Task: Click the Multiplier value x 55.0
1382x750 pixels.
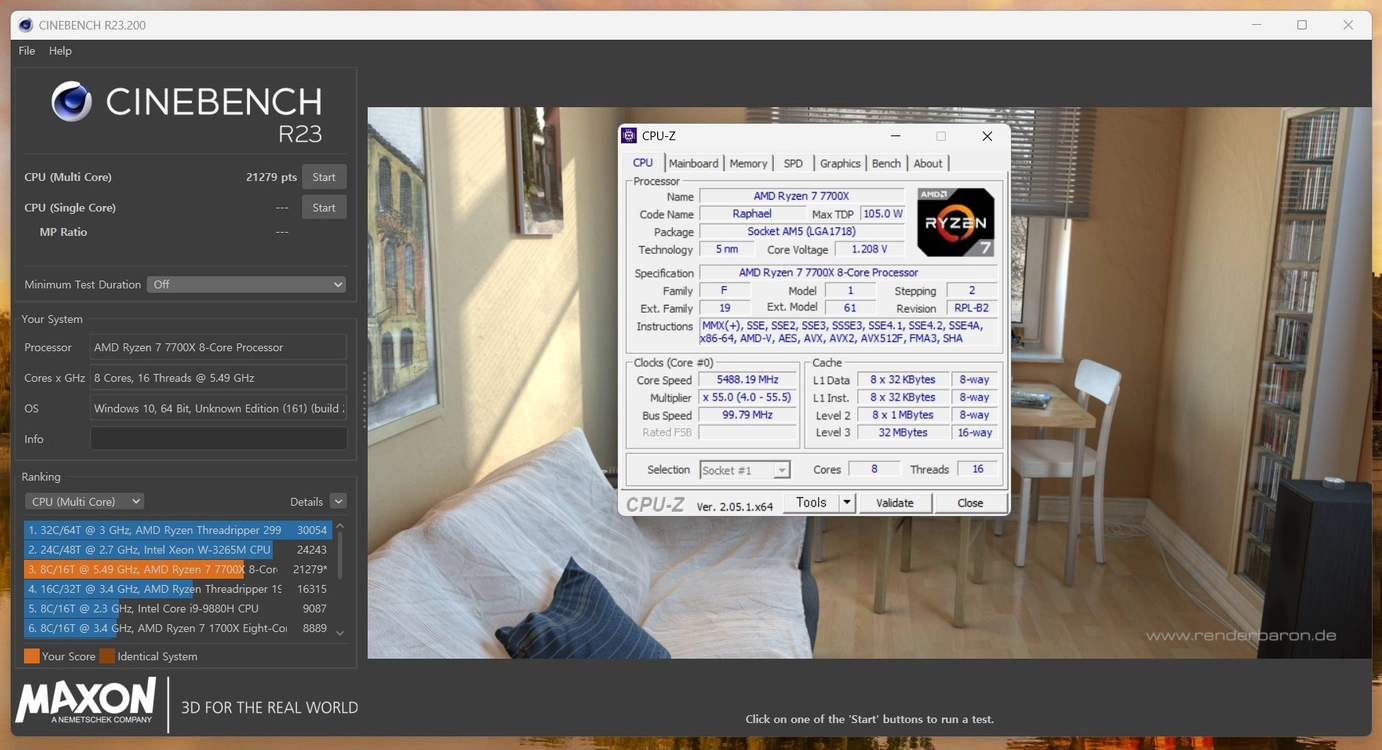Action: 748,397
